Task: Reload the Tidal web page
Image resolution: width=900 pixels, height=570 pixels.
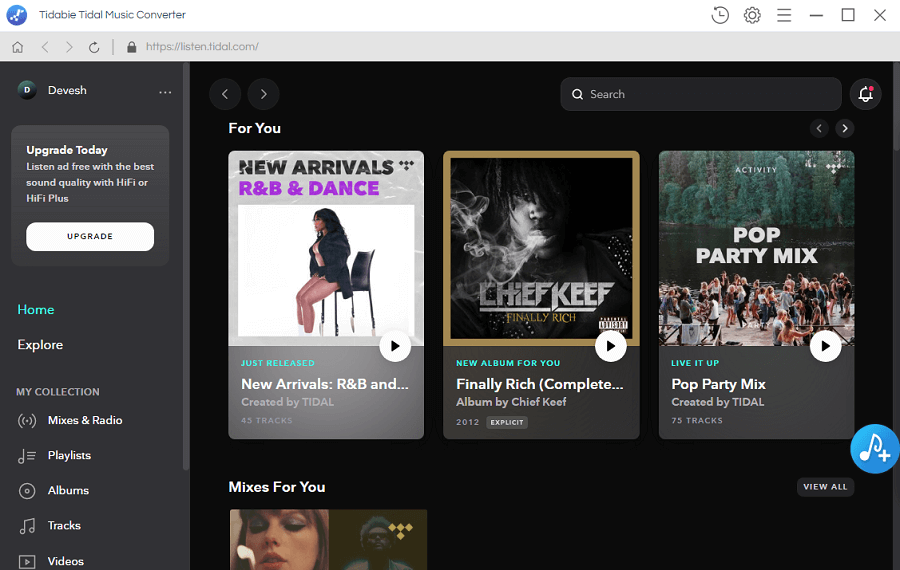Action: pos(94,47)
